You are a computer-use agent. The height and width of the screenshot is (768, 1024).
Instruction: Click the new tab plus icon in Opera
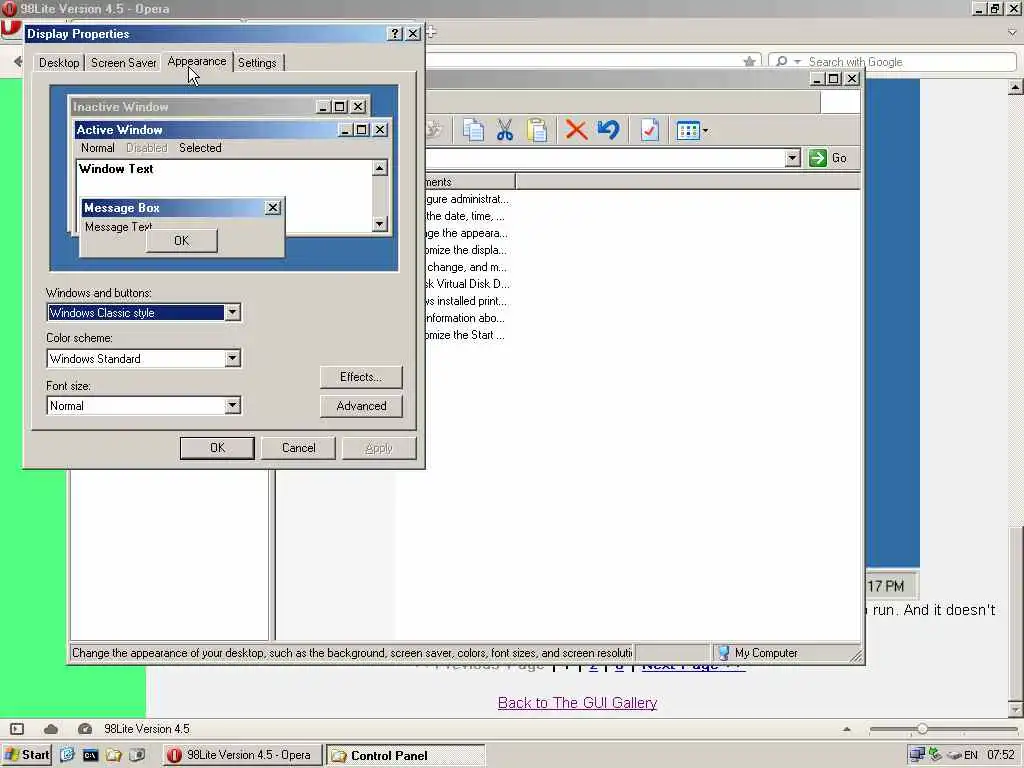click(x=430, y=31)
